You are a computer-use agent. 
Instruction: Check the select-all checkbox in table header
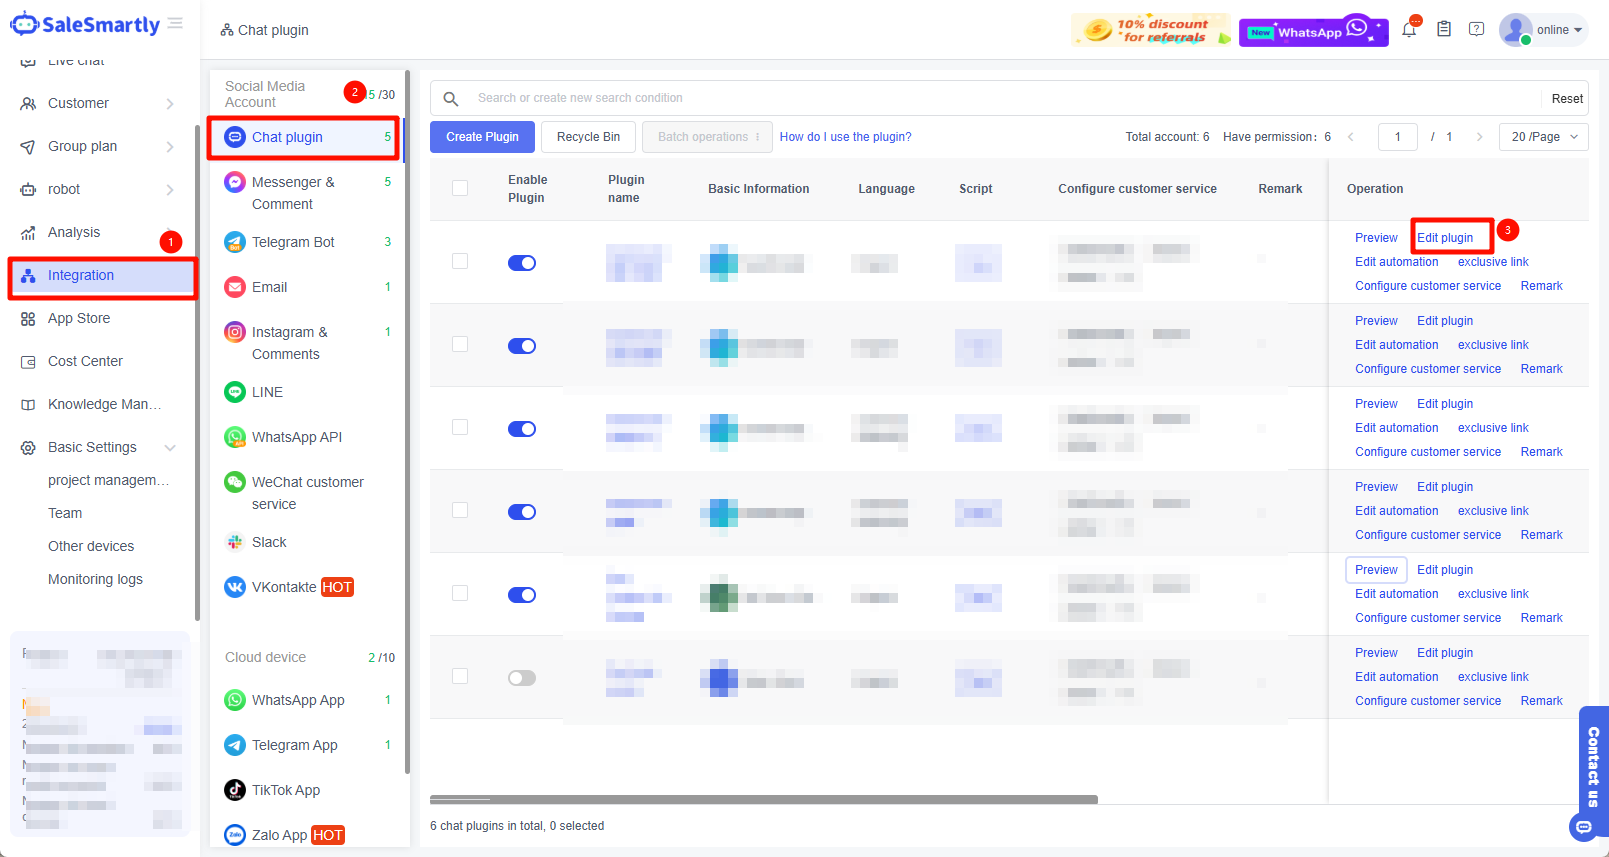460,188
